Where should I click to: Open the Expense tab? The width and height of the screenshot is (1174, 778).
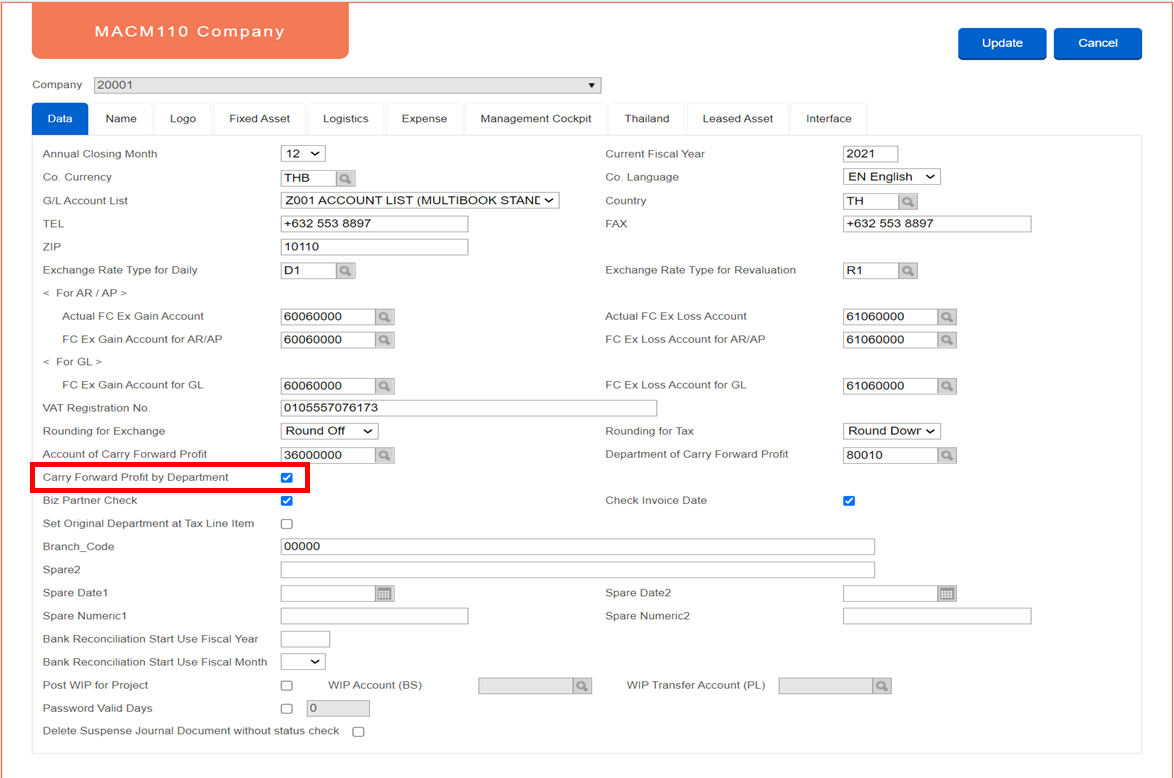pyautogui.click(x=425, y=119)
